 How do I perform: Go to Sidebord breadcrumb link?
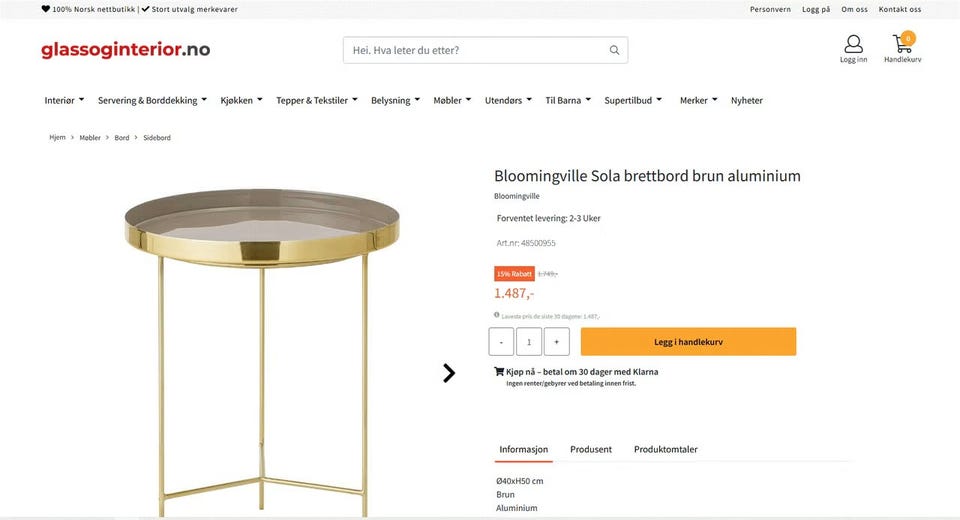pos(157,137)
